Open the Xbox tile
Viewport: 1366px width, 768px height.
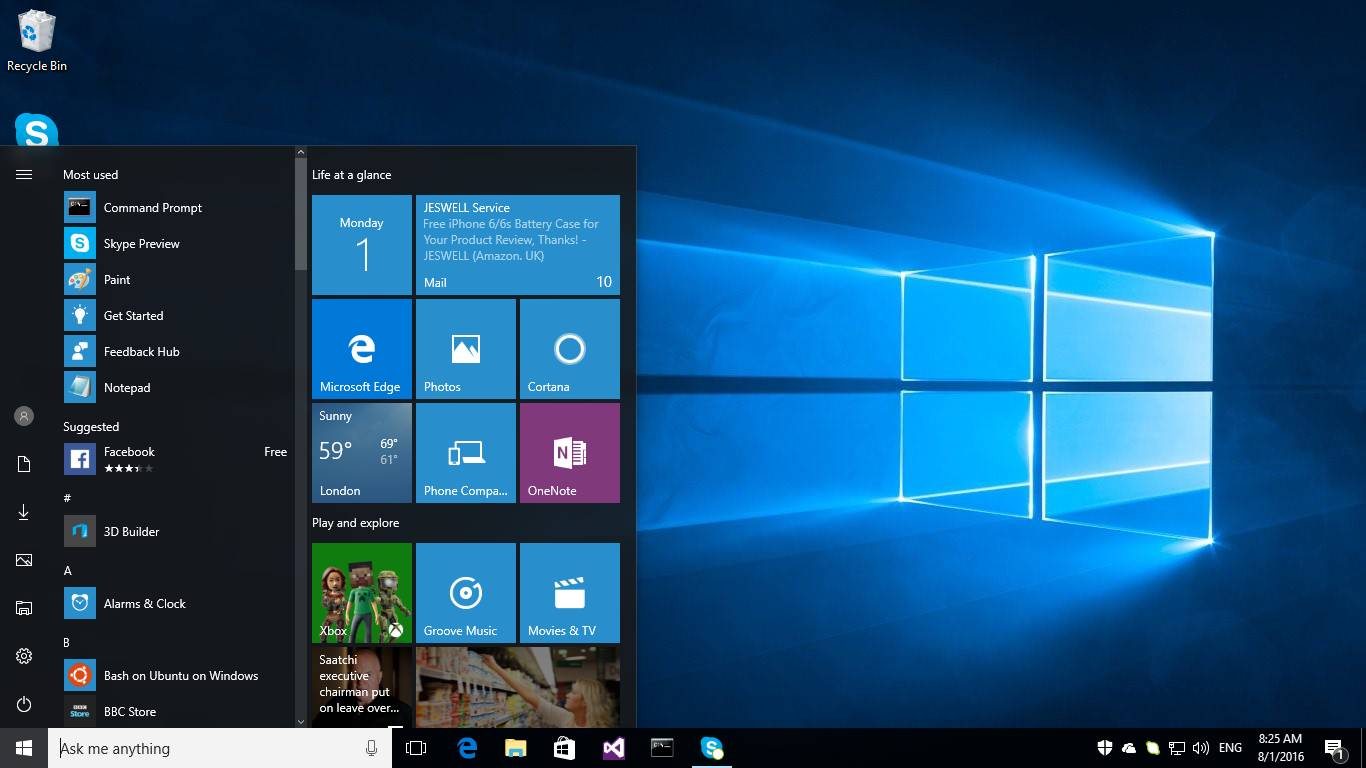coord(362,593)
